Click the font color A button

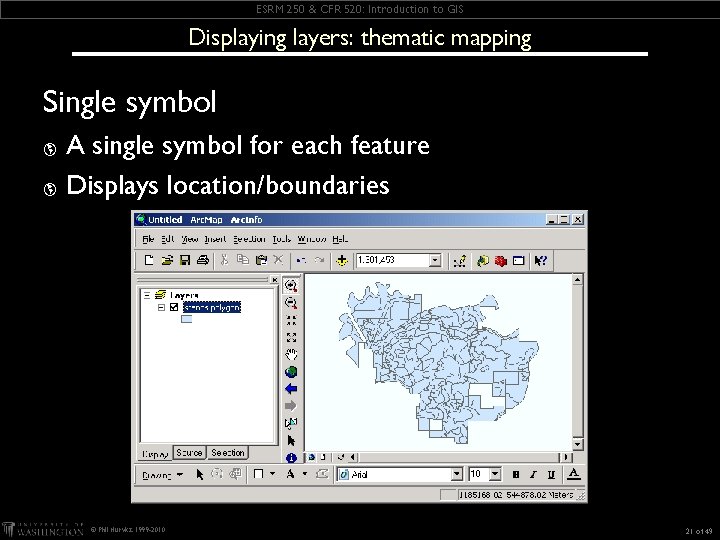573,474
